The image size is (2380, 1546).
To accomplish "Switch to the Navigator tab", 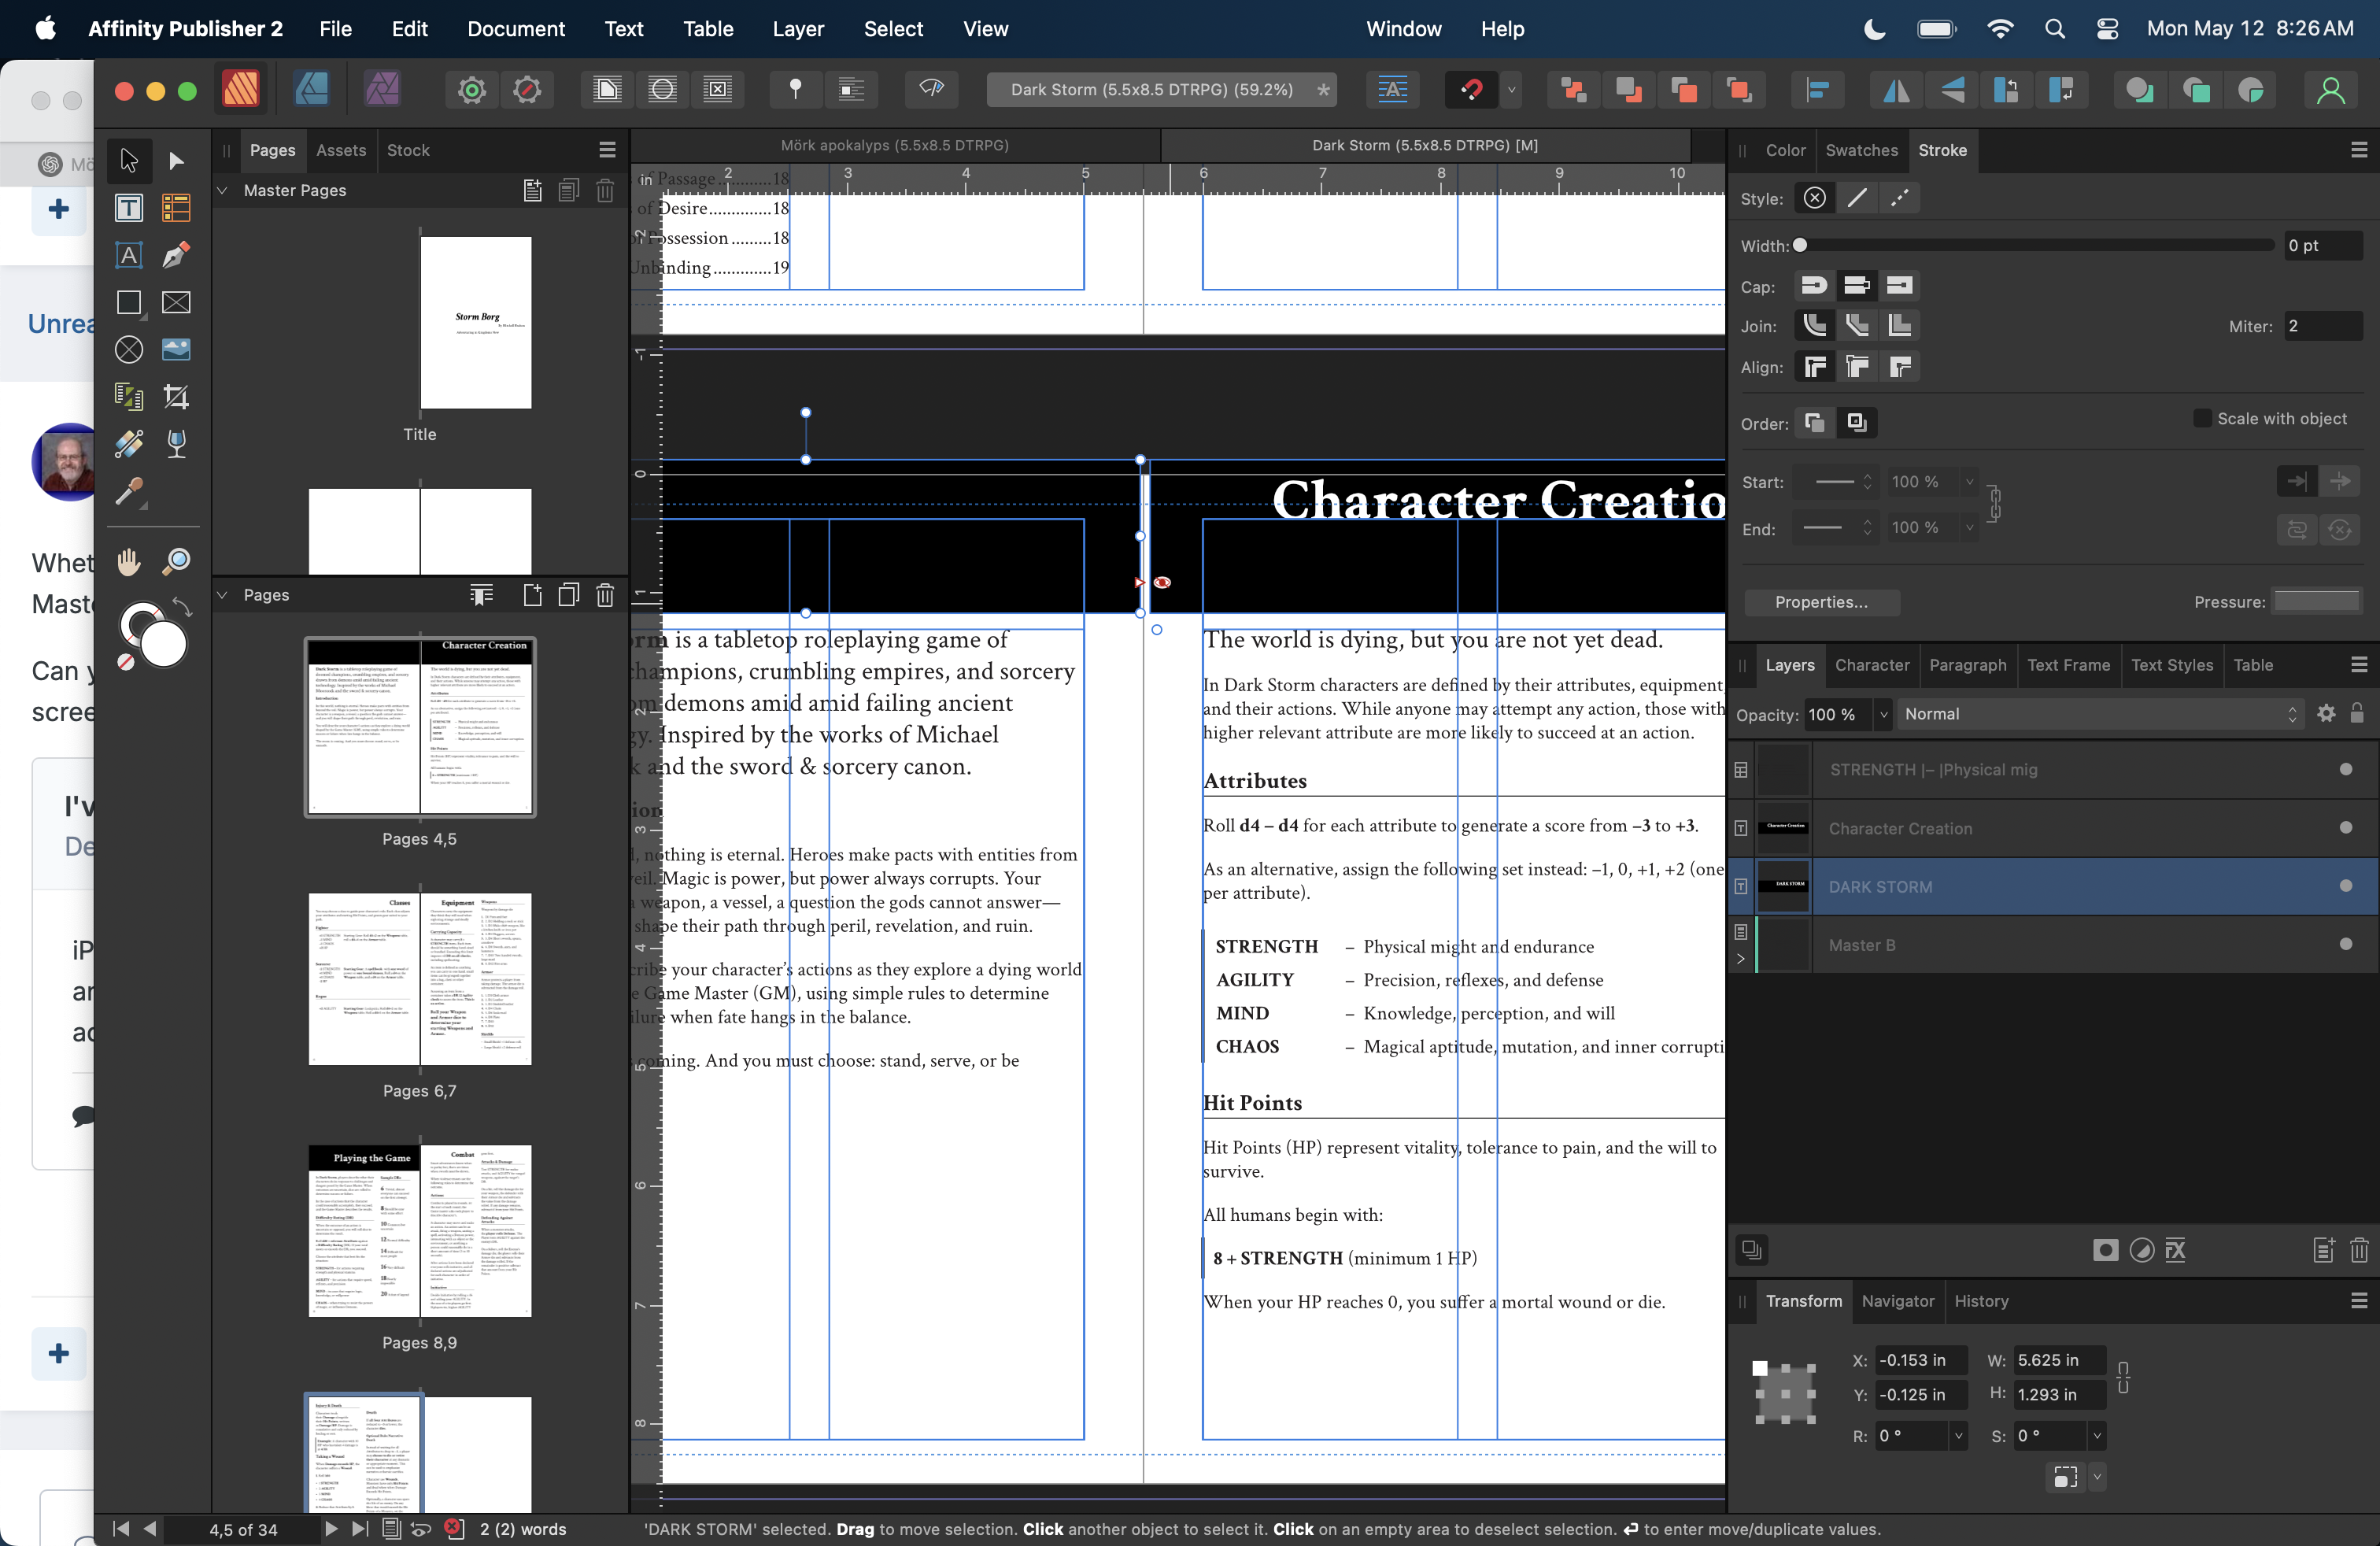I will click(x=1897, y=1301).
